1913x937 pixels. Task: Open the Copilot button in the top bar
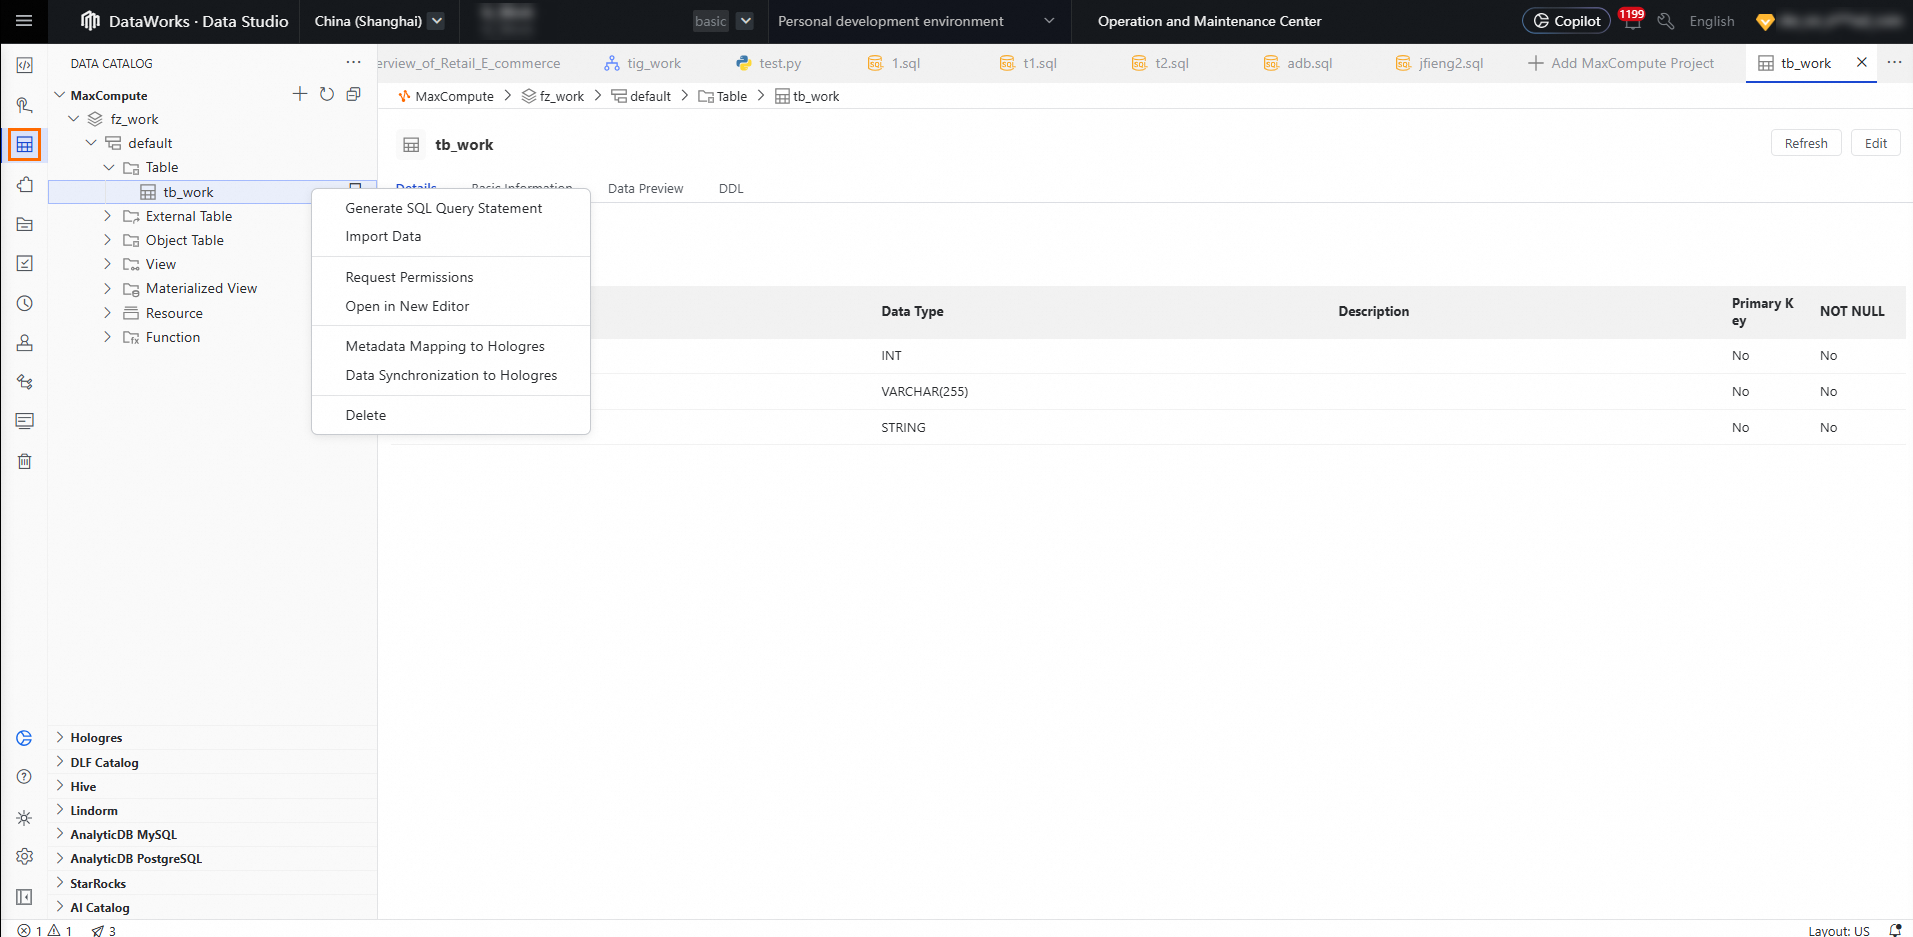1566,21
